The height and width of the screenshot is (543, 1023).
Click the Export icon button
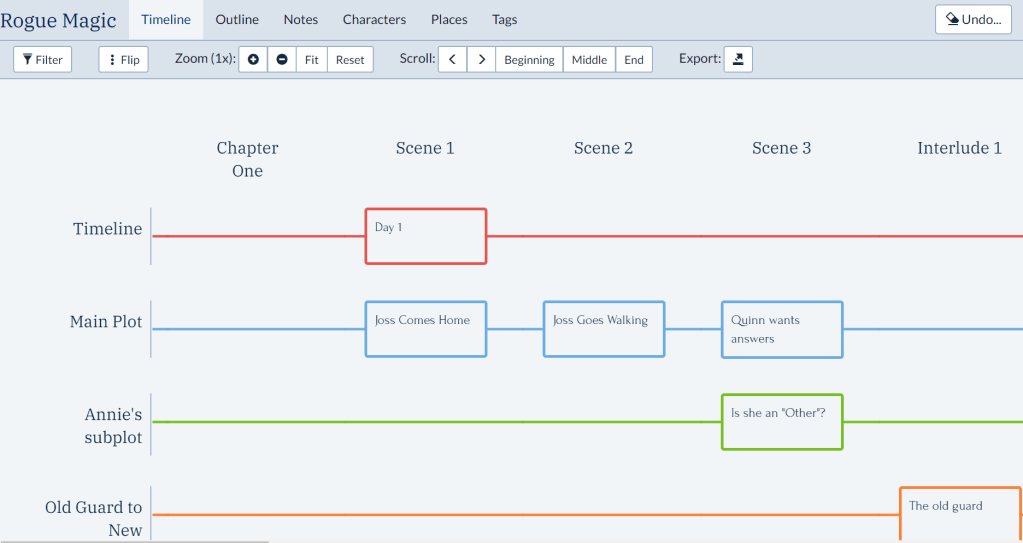[x=738, y=60]
